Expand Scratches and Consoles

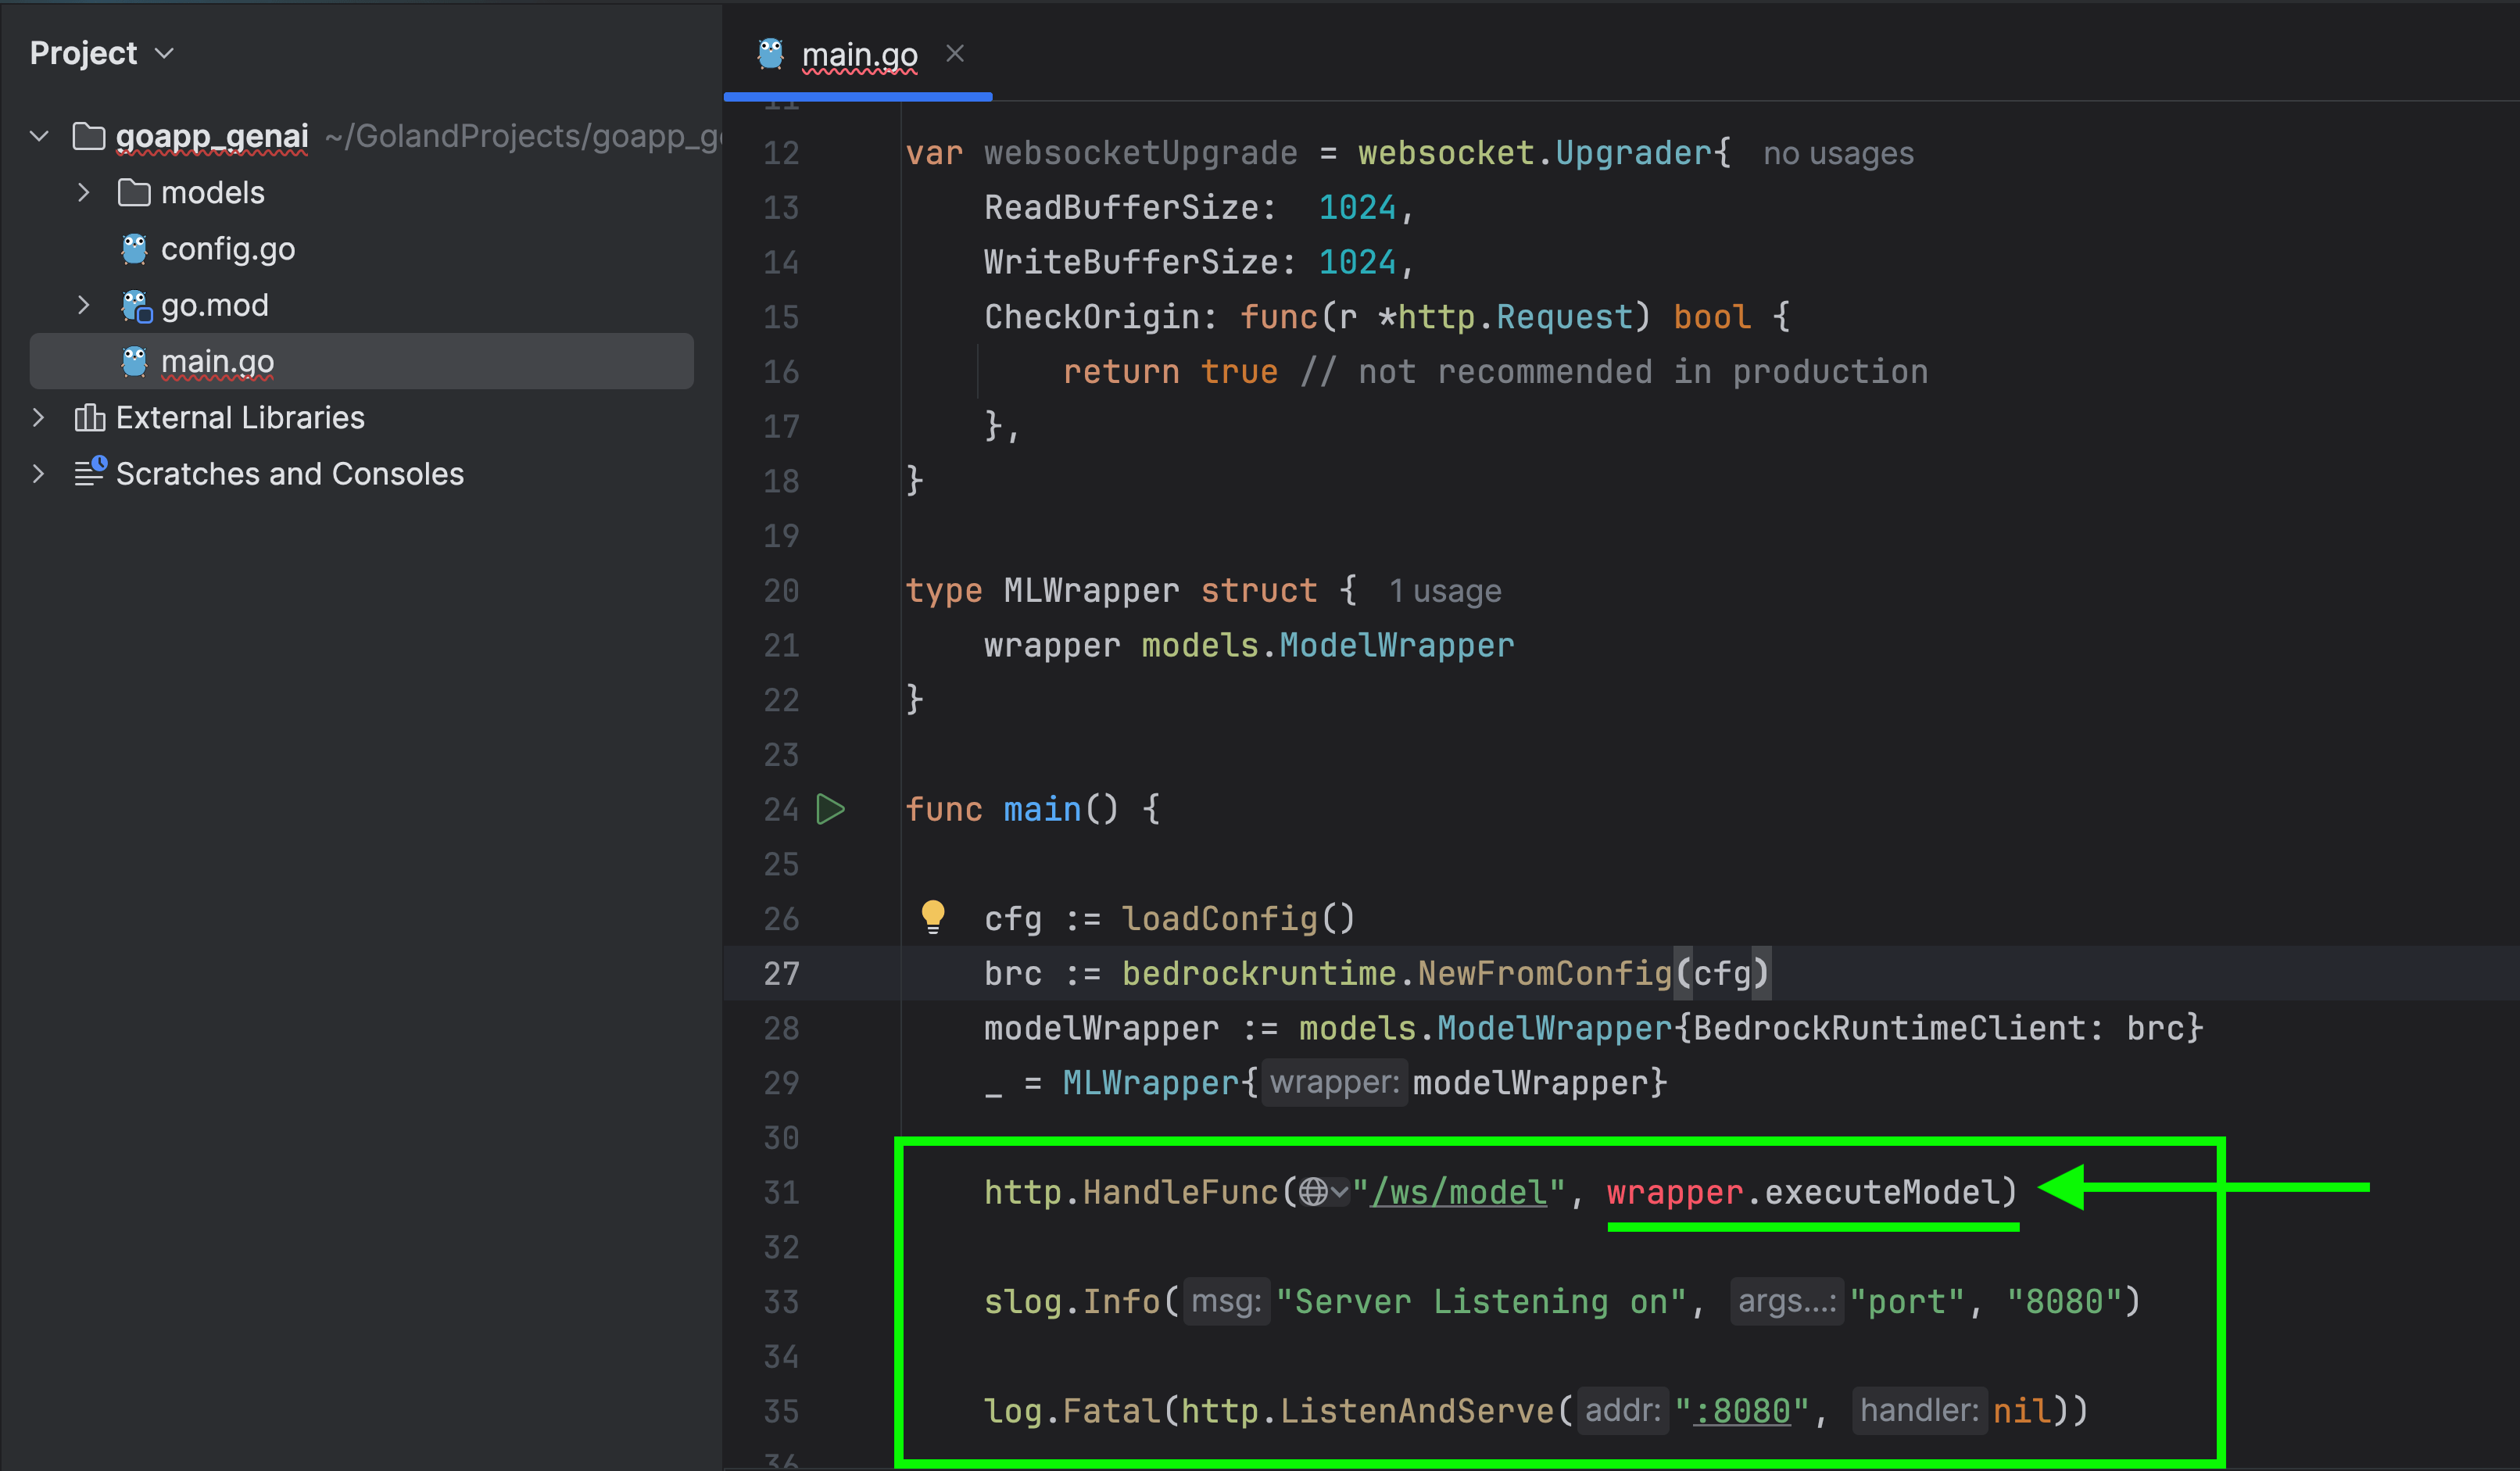coord(39,474)
